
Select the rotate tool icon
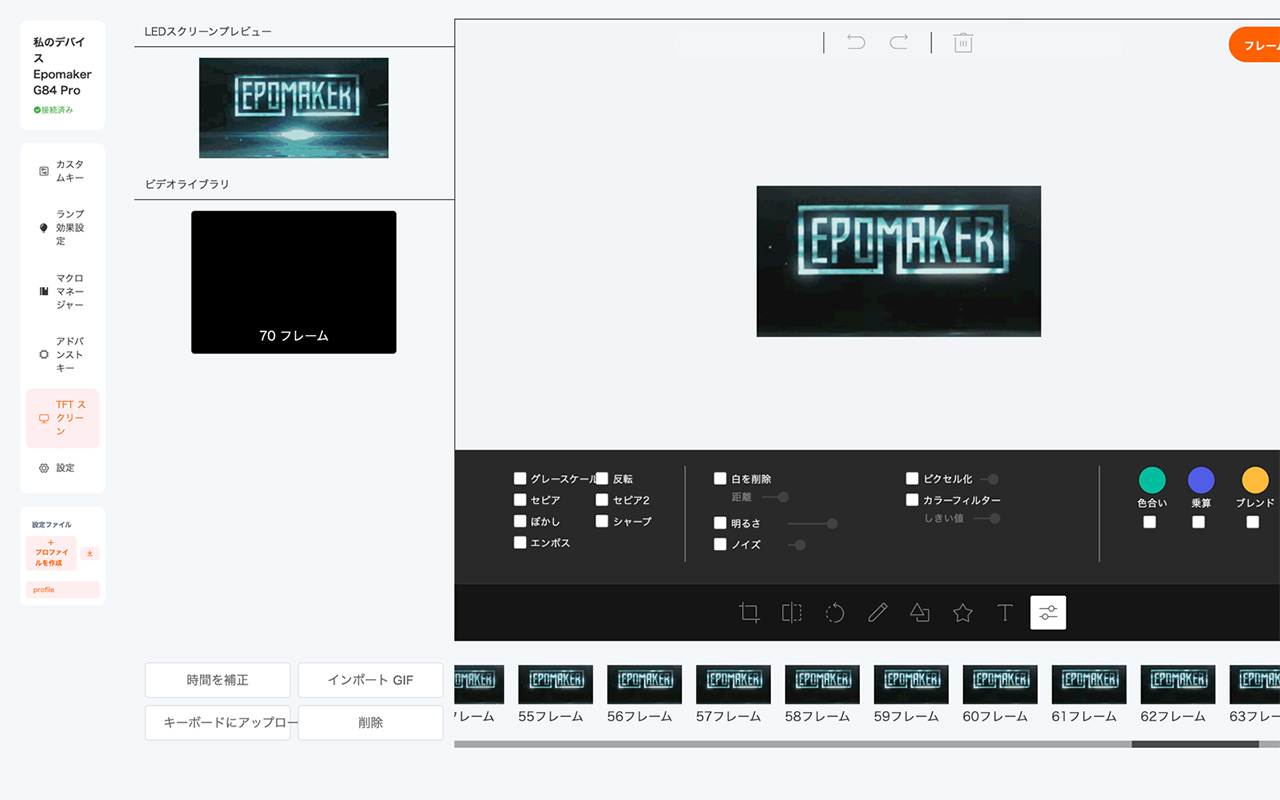click(x=835, y=613)
